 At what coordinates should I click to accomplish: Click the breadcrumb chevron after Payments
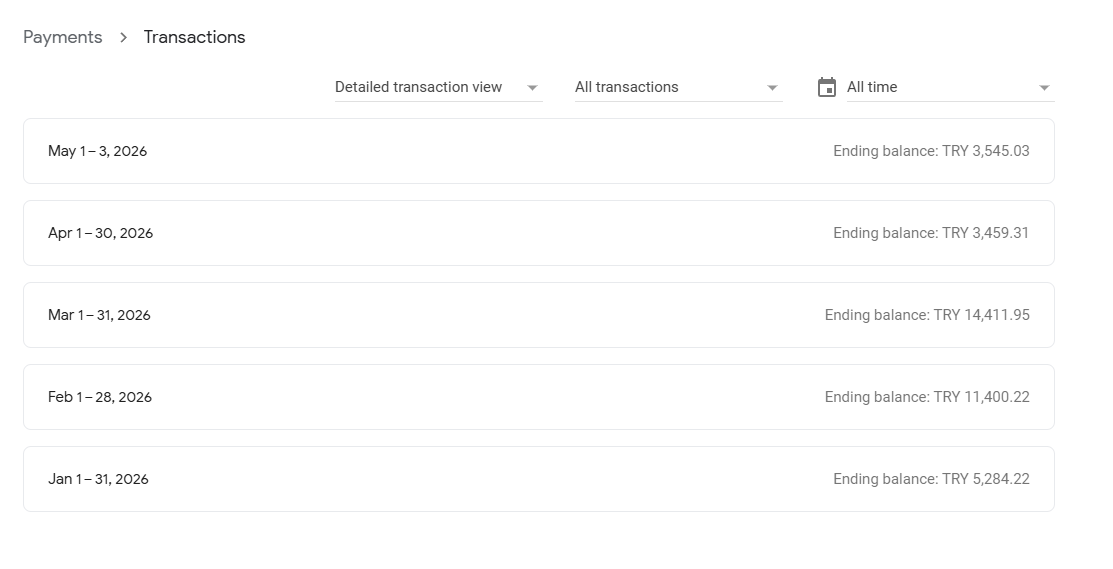click(x=124, y=38)
